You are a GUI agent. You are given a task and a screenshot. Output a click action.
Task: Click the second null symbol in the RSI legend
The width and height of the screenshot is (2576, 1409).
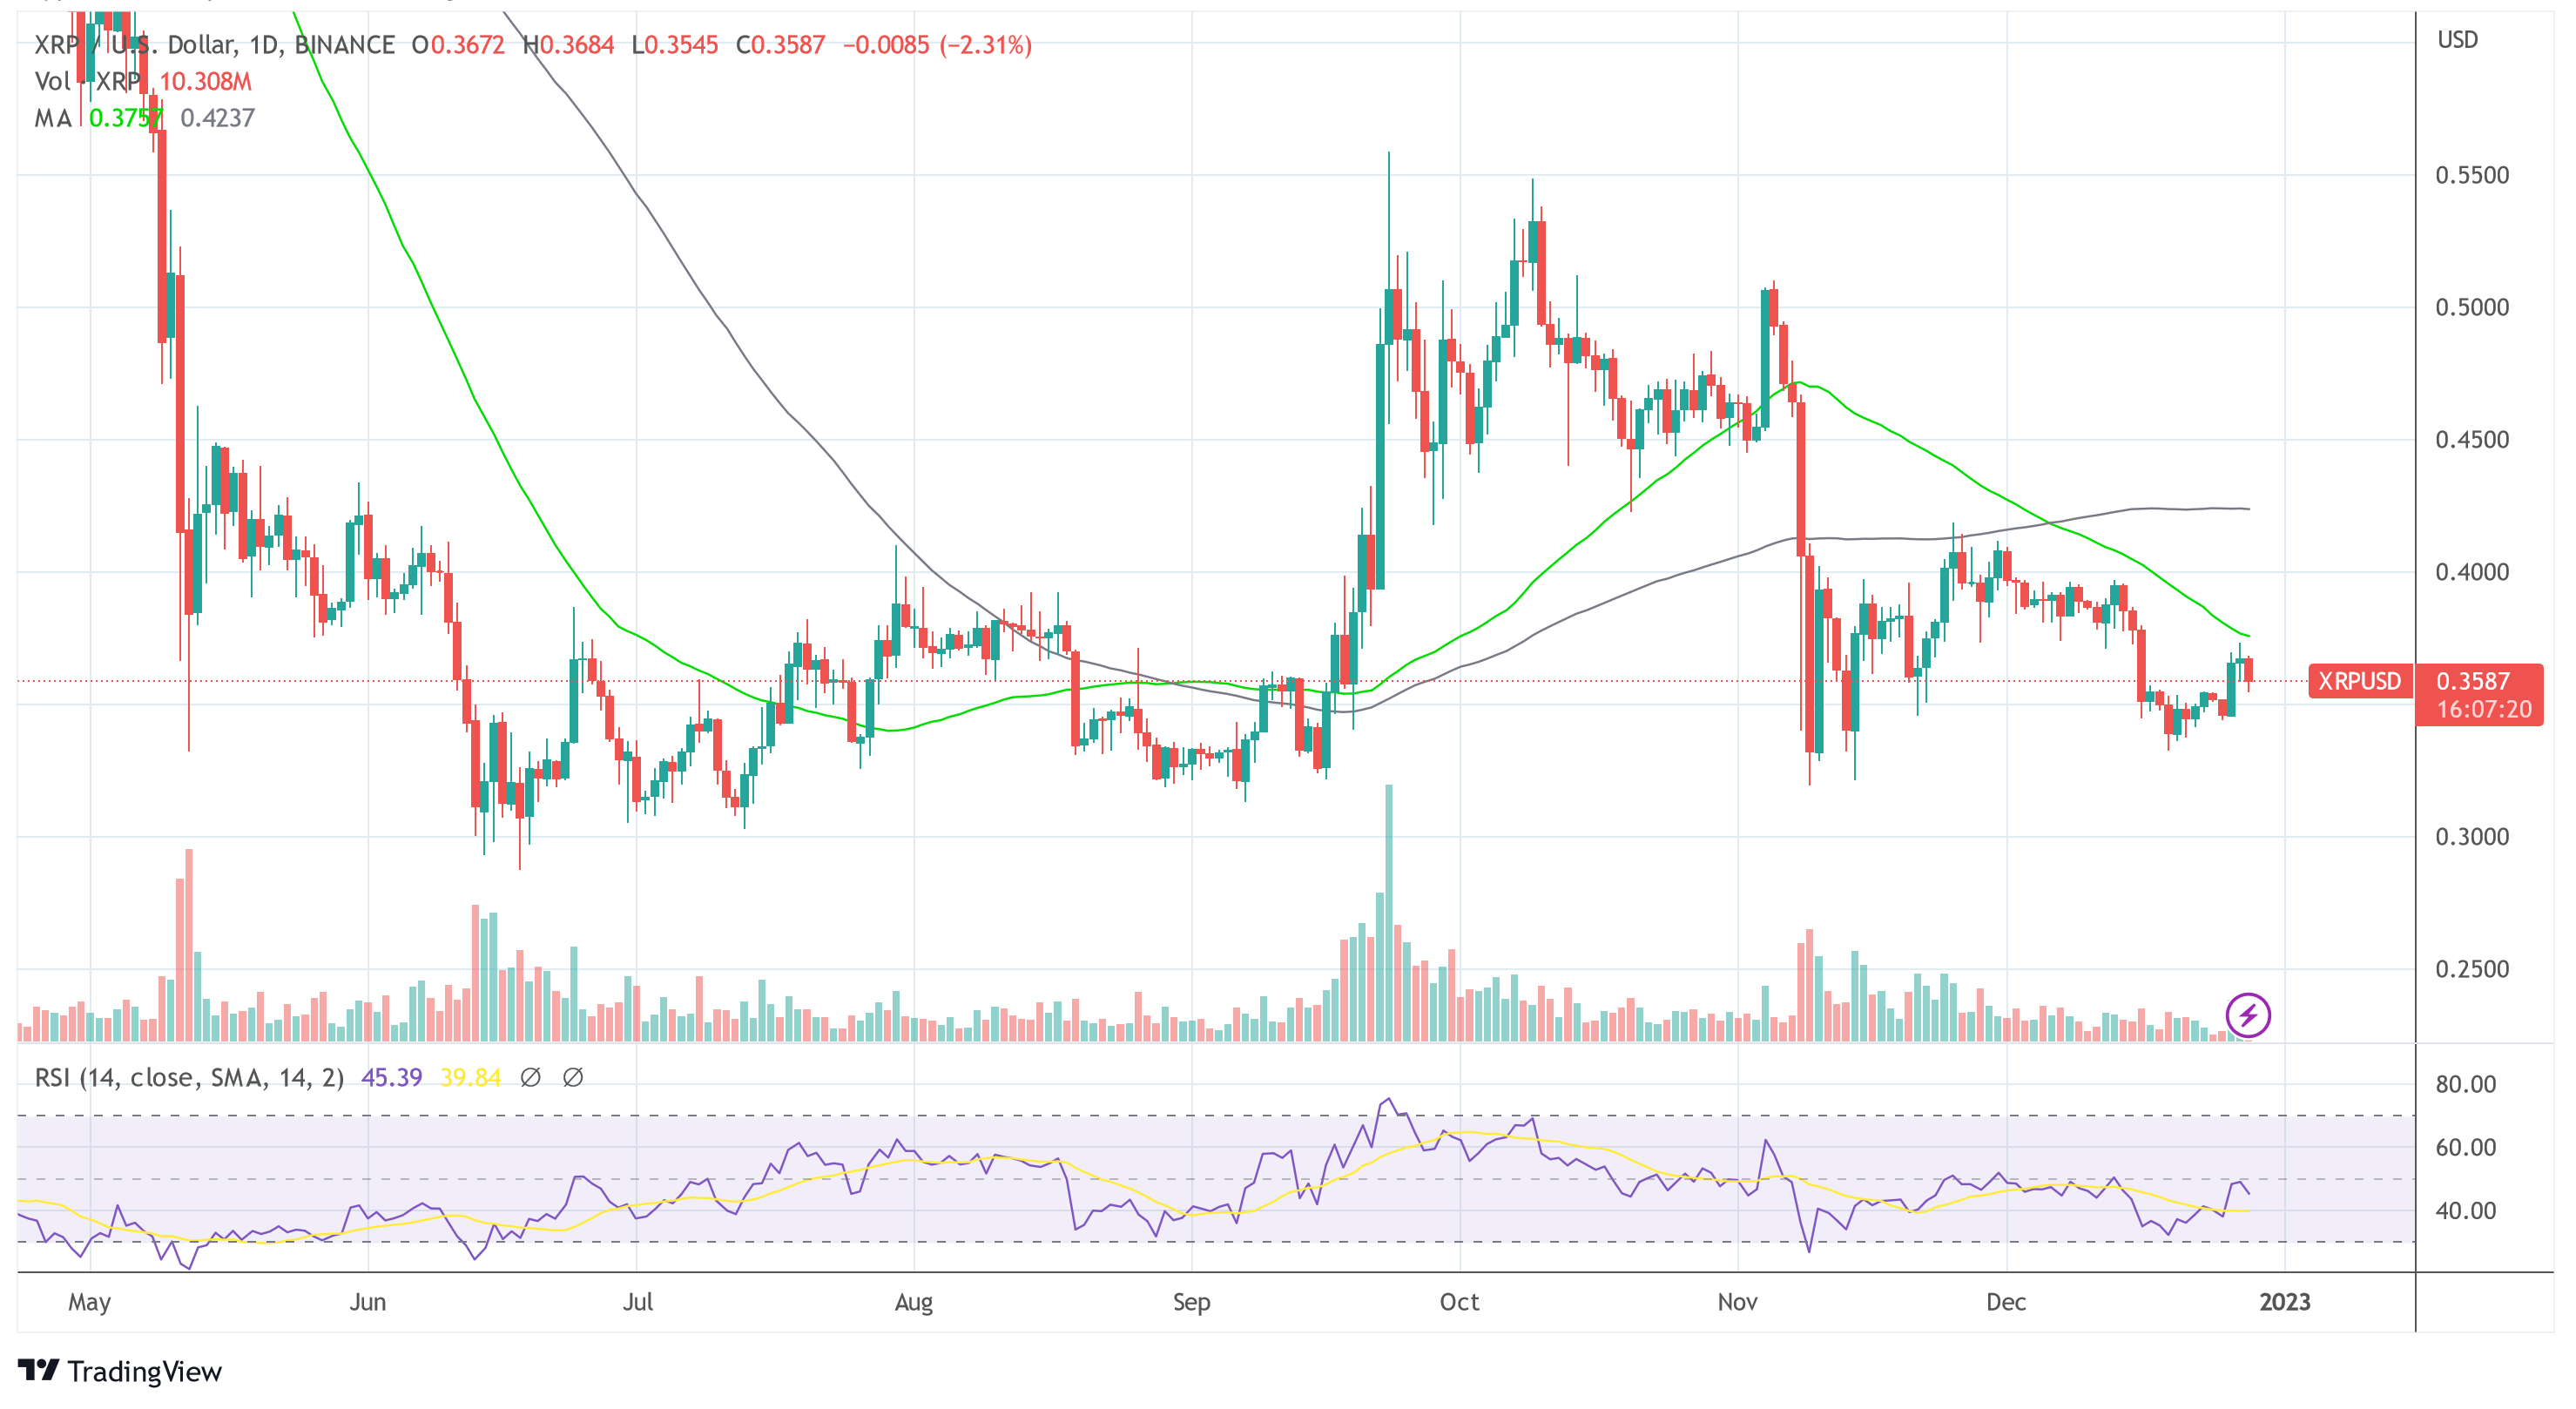coord(573,1078)
